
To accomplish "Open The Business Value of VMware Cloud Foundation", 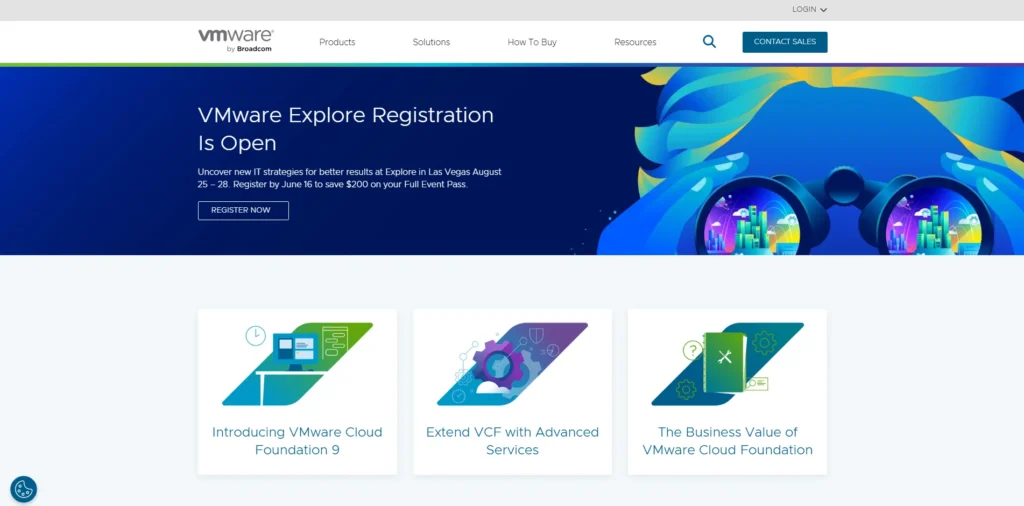I will [728, 441].
